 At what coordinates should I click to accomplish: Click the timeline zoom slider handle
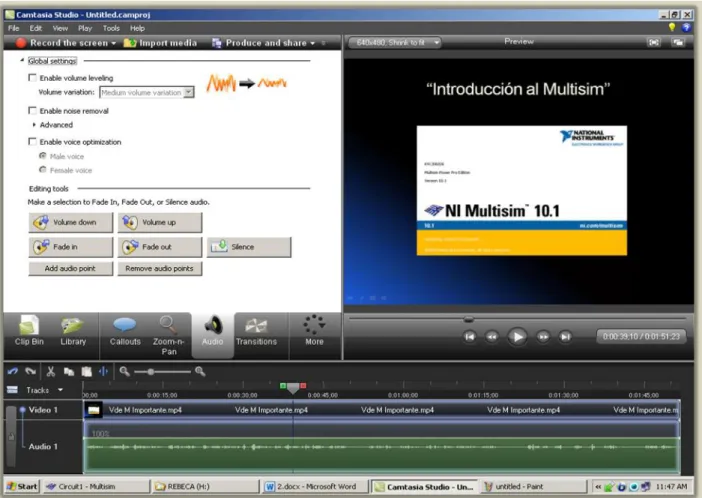coord(151,372)
